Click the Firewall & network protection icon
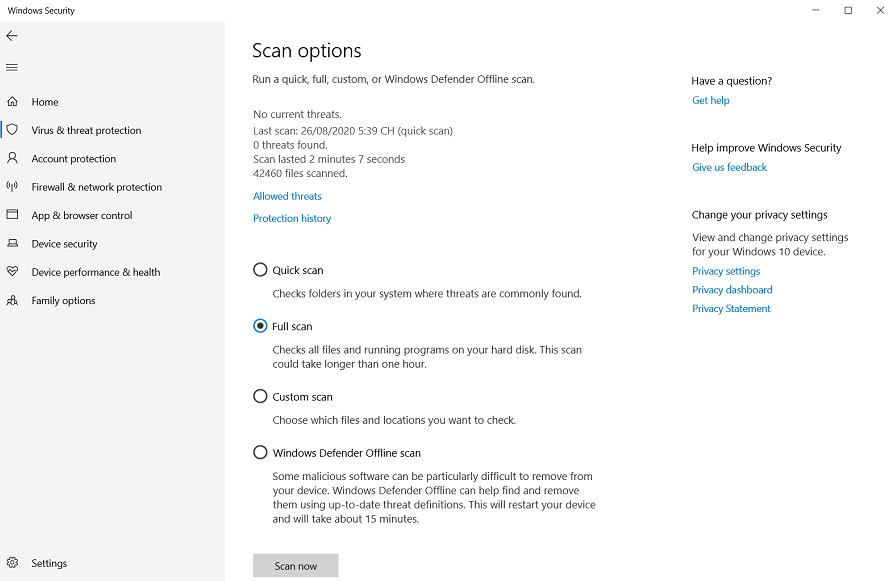 (11, 187)
